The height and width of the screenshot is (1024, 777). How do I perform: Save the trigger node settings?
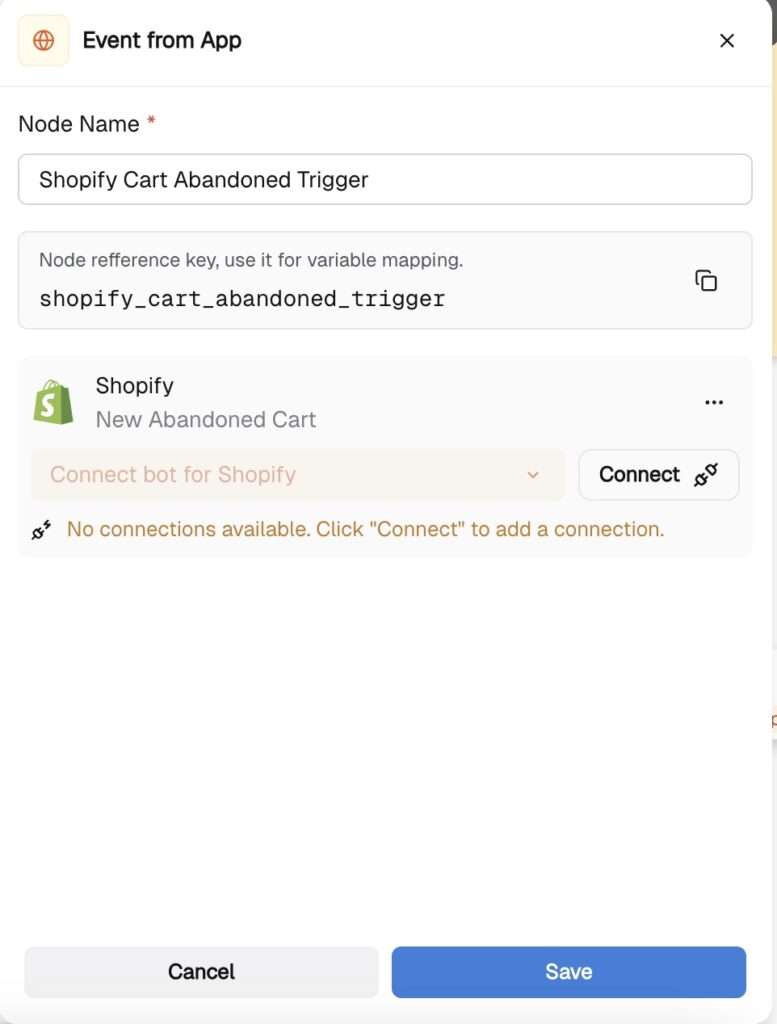(x=568, y=972)
